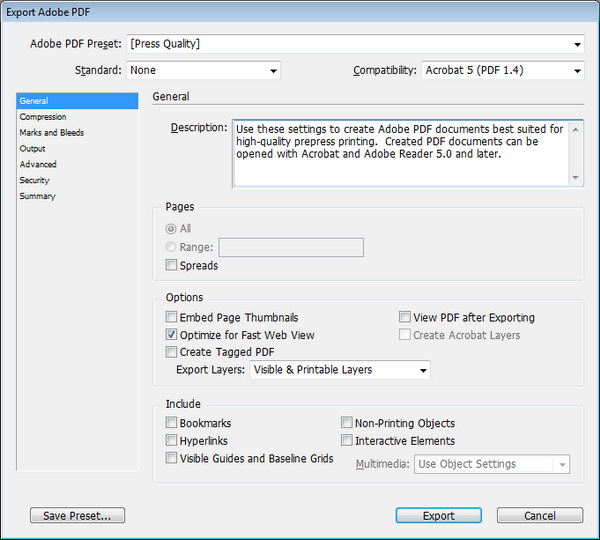Click the page Range input field

[291, 248]
